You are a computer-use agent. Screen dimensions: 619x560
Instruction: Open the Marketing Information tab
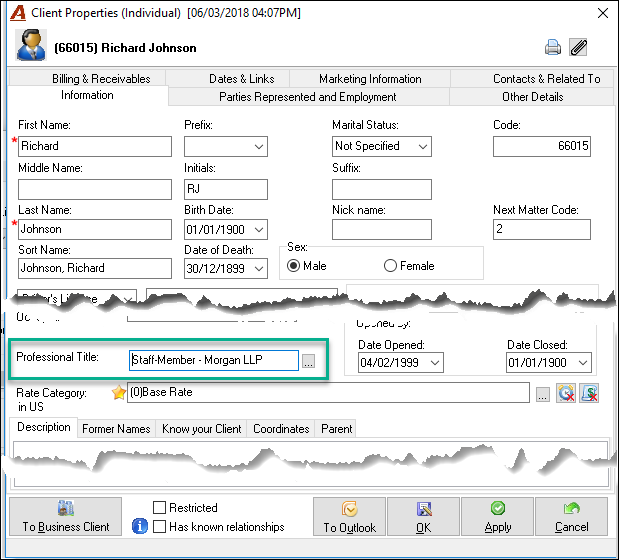(370, 79)
